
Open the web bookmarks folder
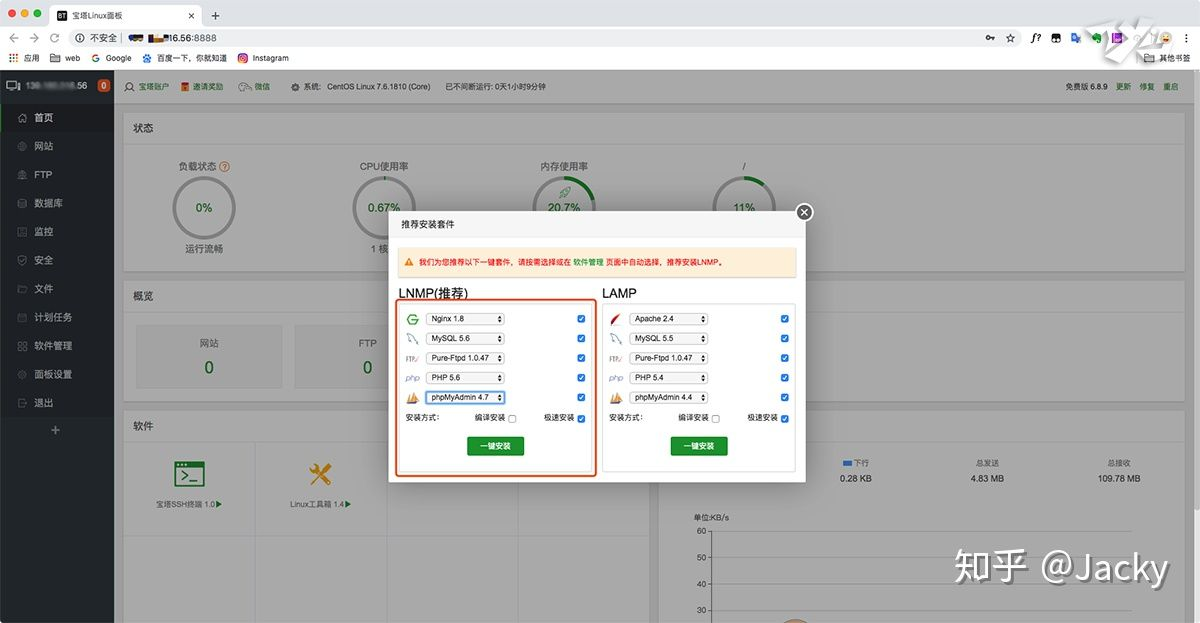(65, 58)
